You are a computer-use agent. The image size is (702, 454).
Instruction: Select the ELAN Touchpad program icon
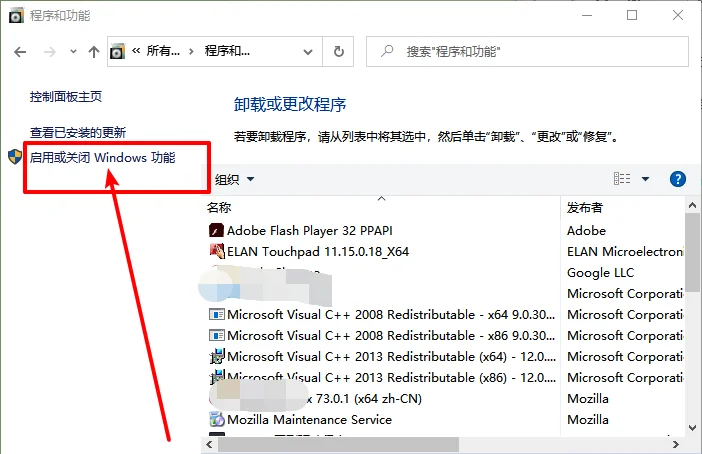click(217, 251)
